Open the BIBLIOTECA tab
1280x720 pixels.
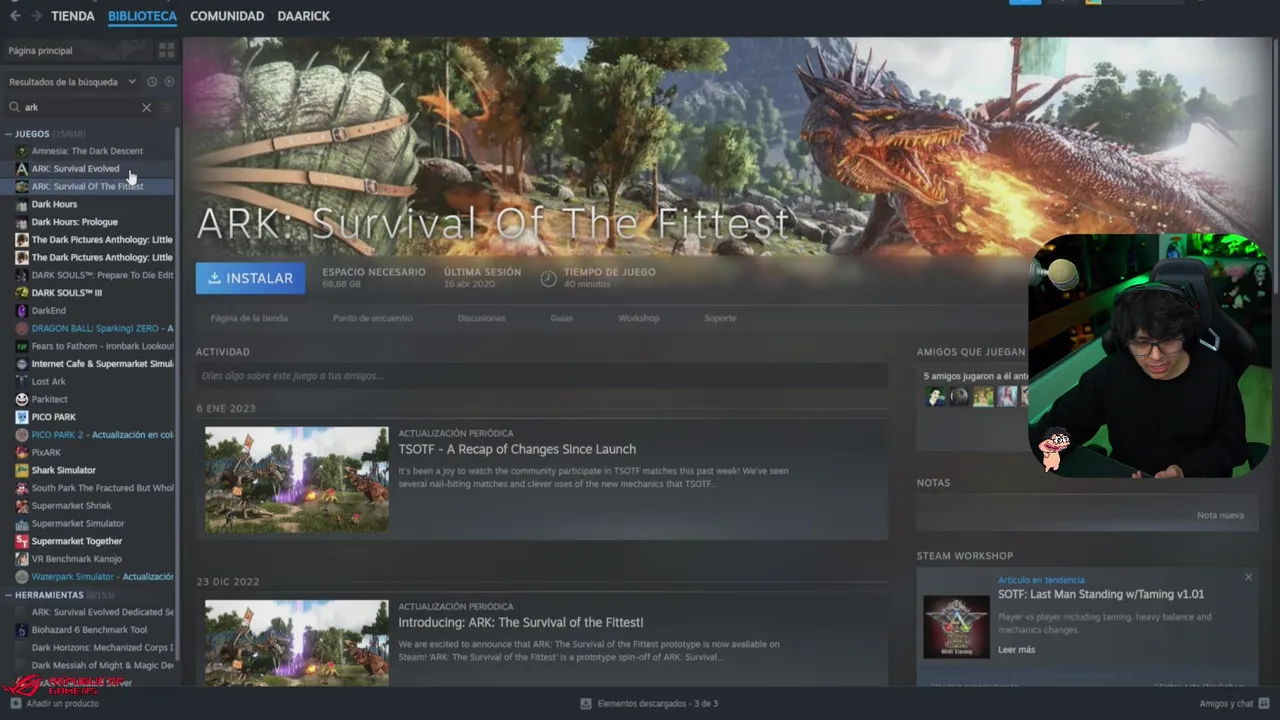tap(142, 16)
